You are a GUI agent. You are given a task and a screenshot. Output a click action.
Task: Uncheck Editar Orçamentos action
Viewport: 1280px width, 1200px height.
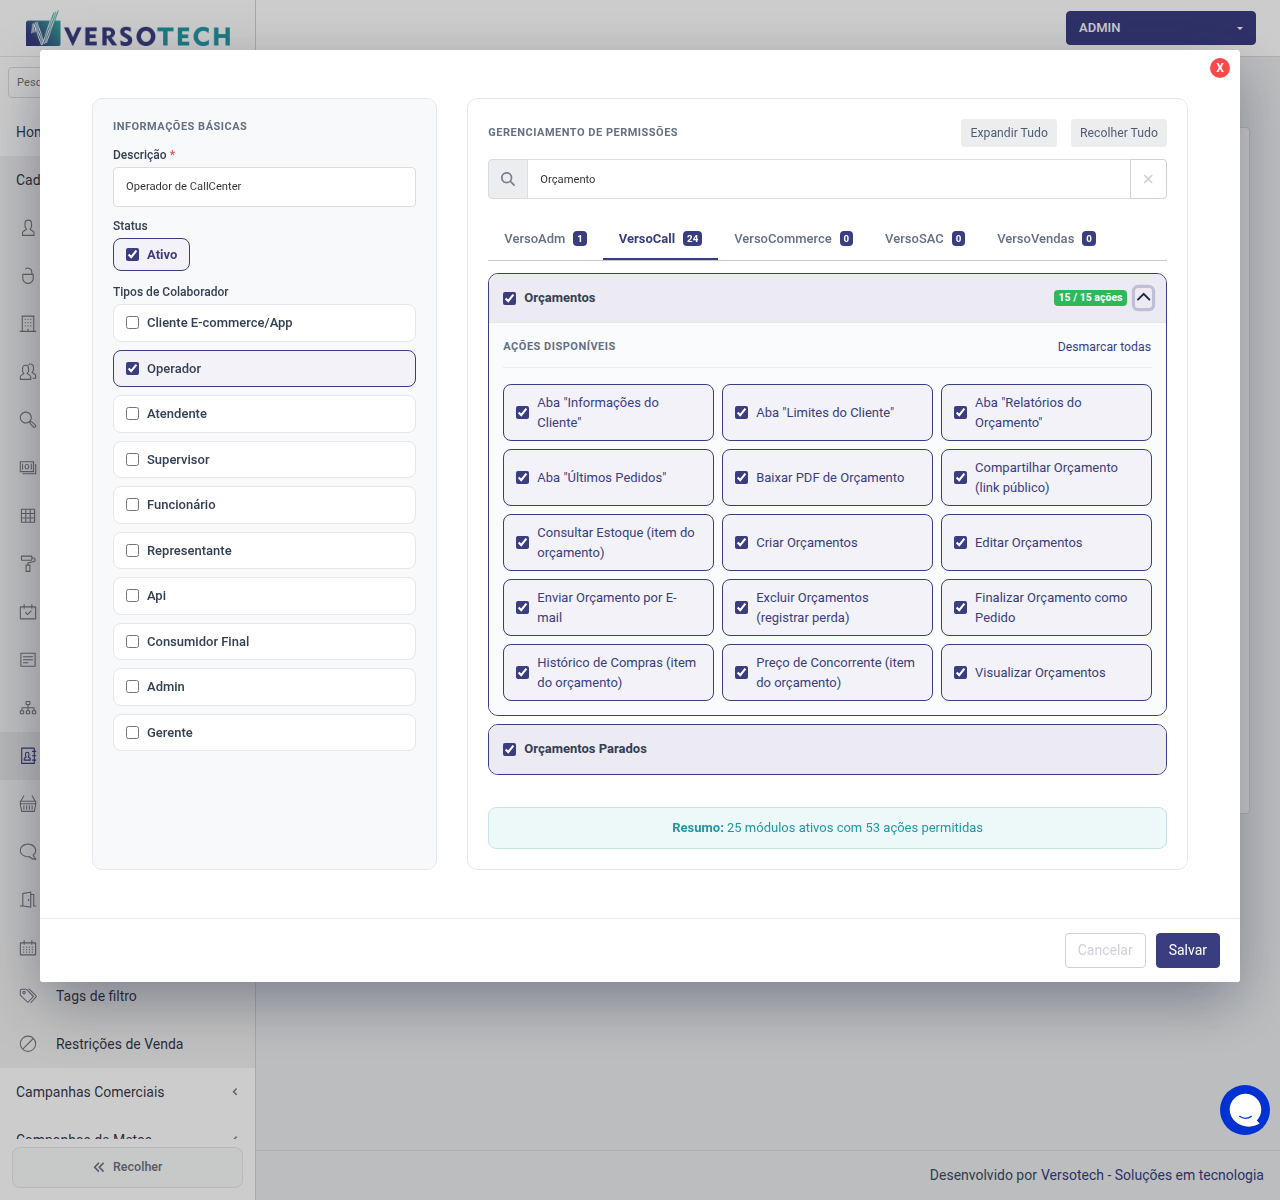pos(961,543)
